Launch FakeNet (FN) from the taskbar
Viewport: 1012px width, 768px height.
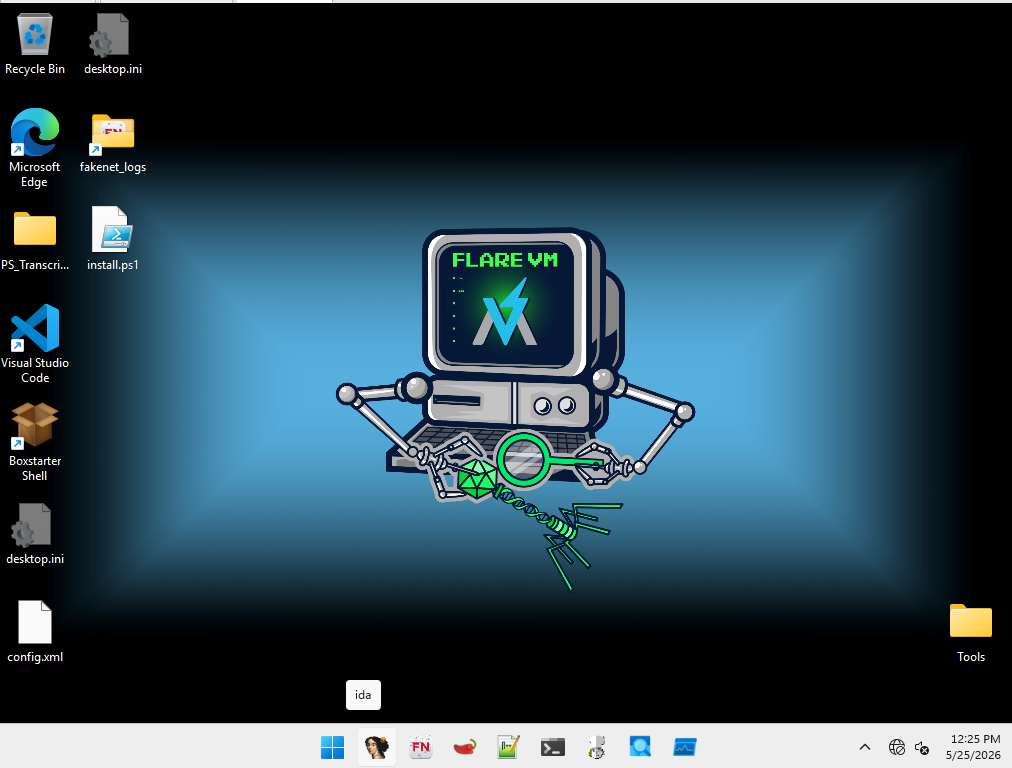tap(421, 747)
